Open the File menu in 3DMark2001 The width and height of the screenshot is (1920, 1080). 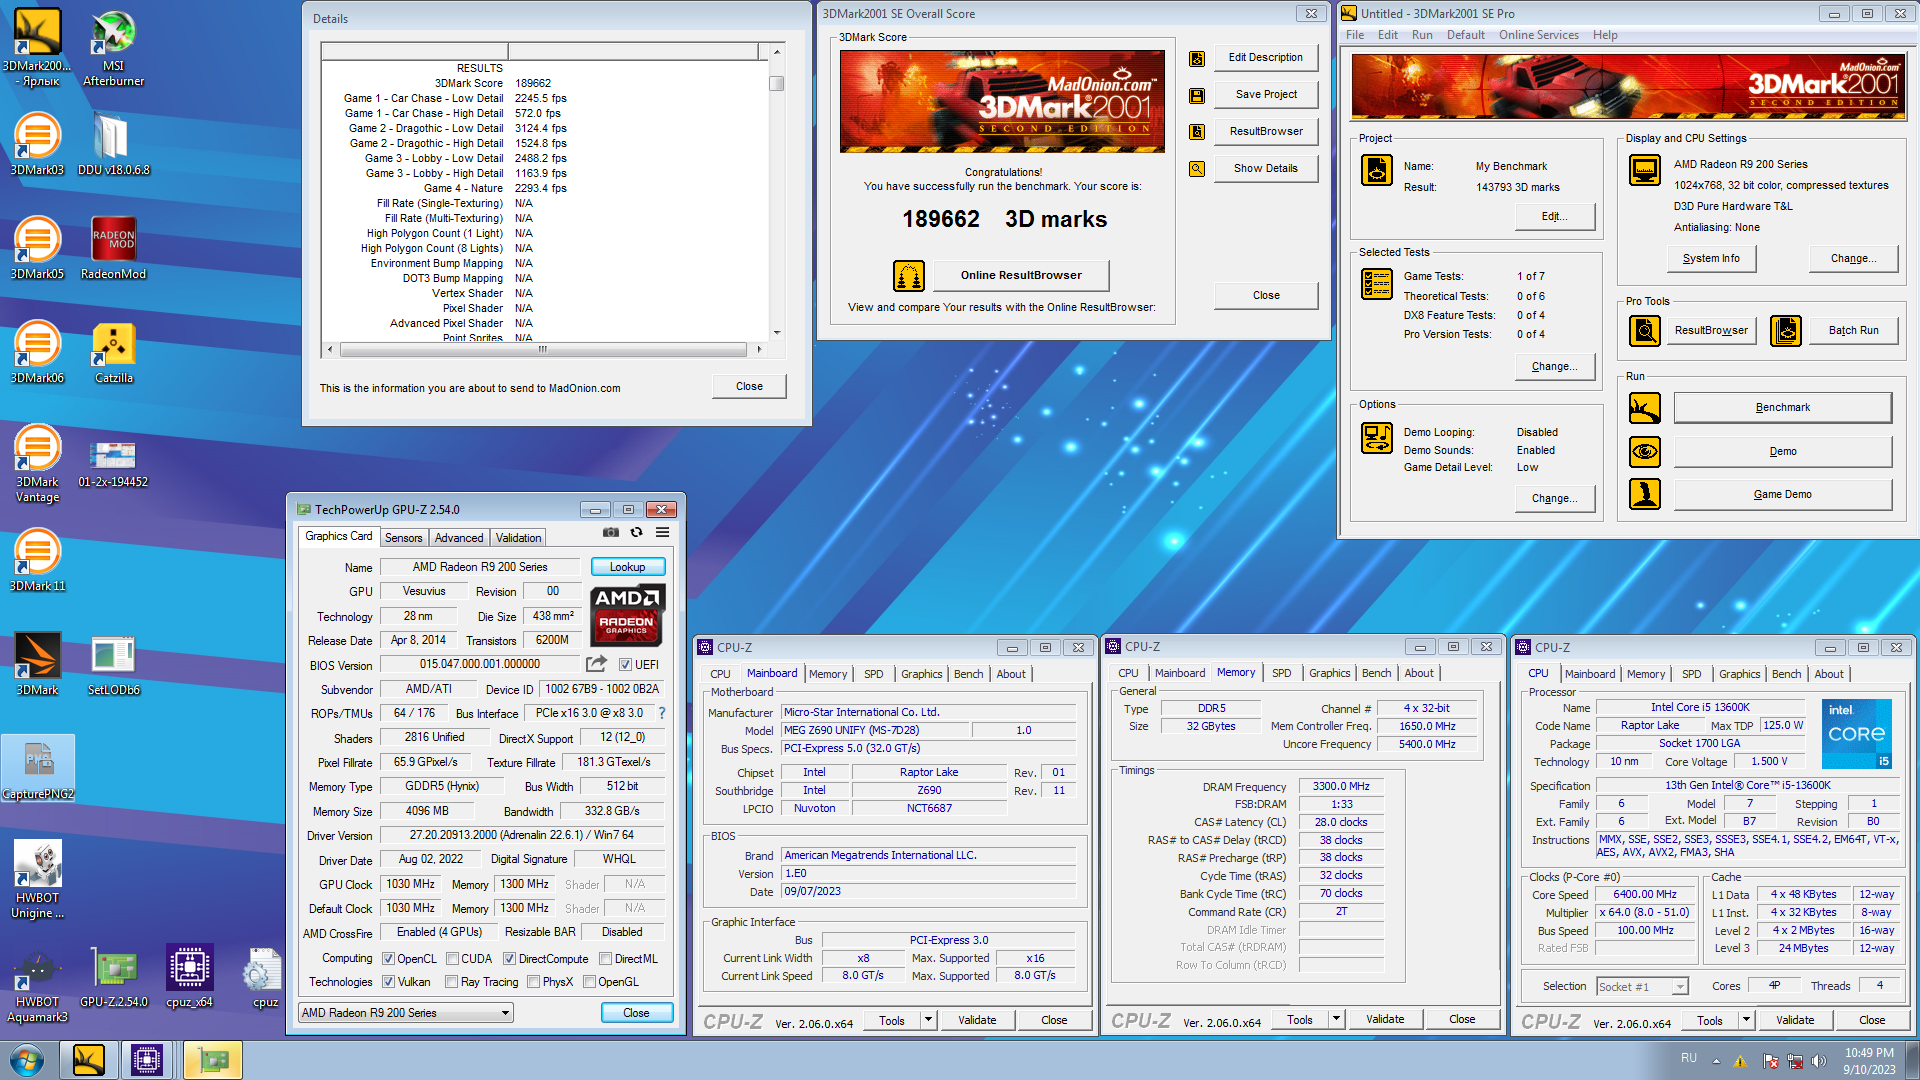click(1355, 35)
